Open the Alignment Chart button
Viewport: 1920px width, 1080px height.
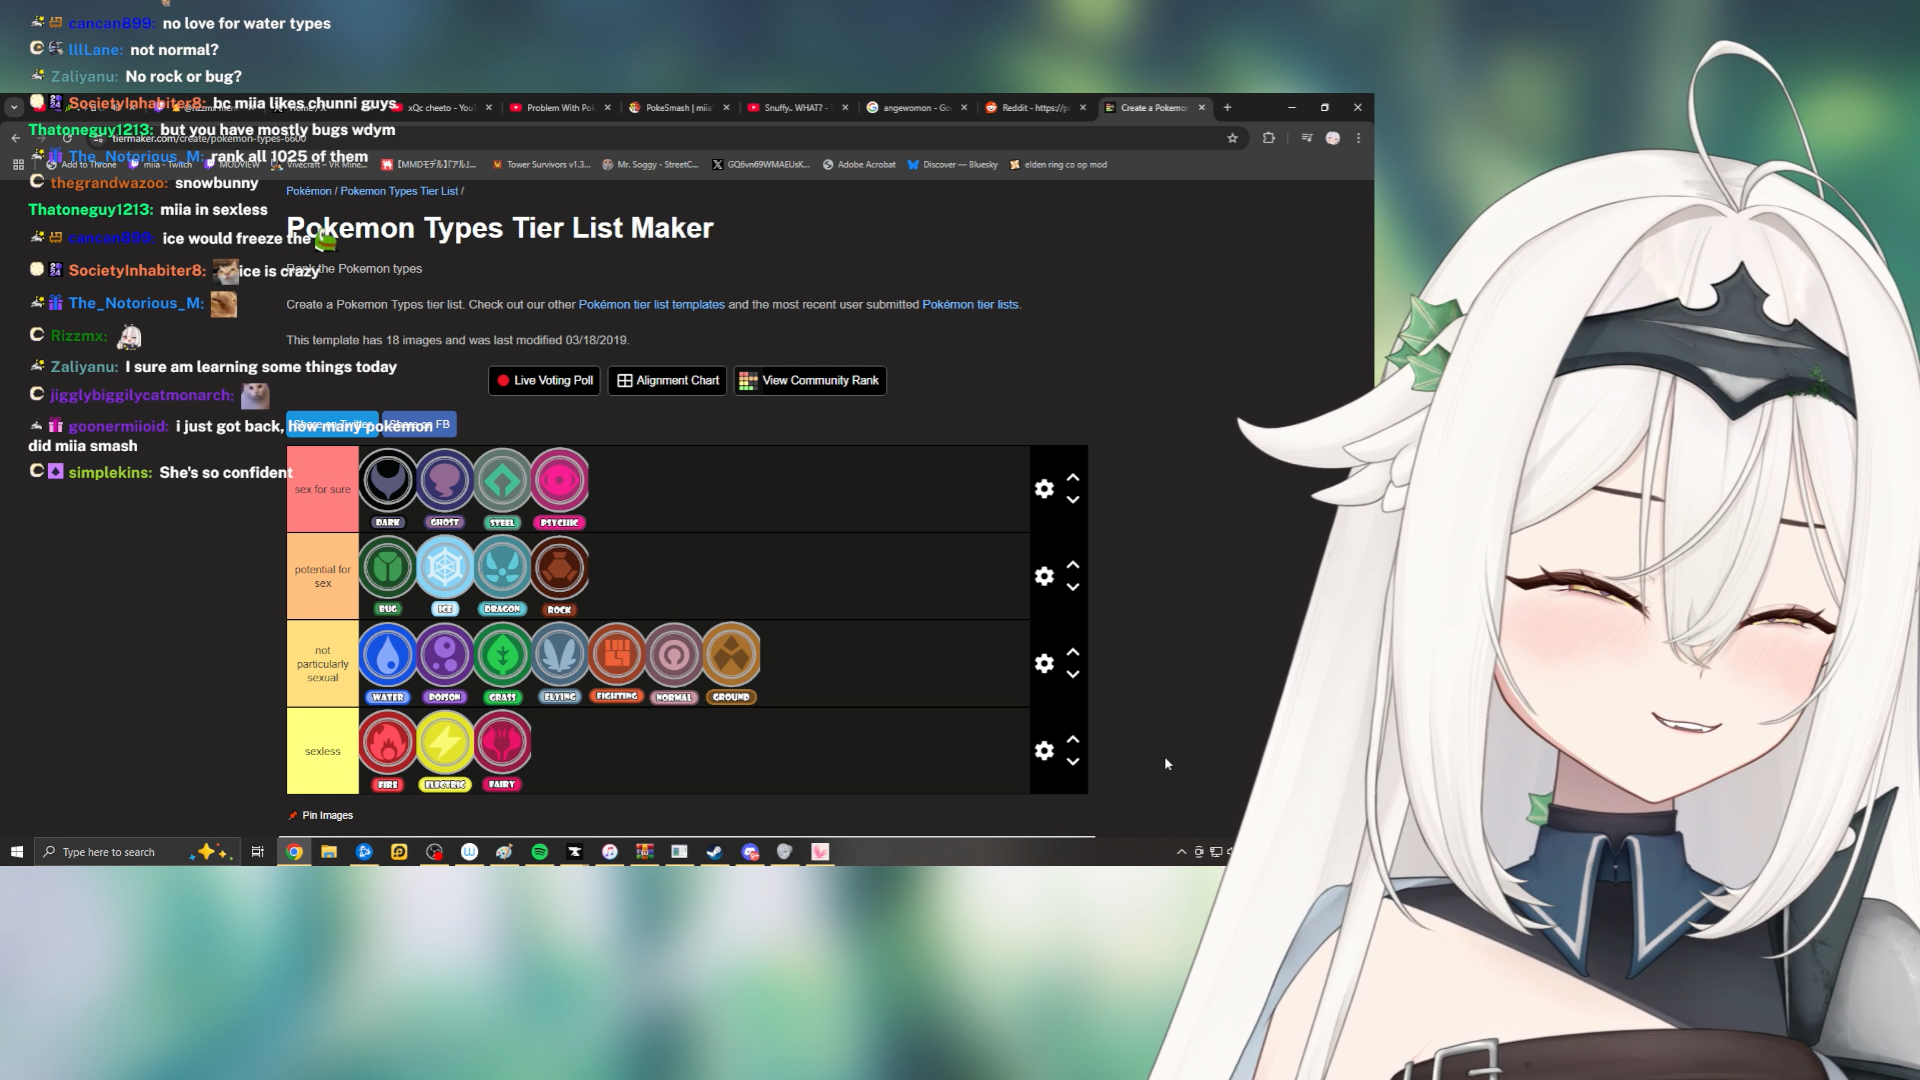(668, 380)
